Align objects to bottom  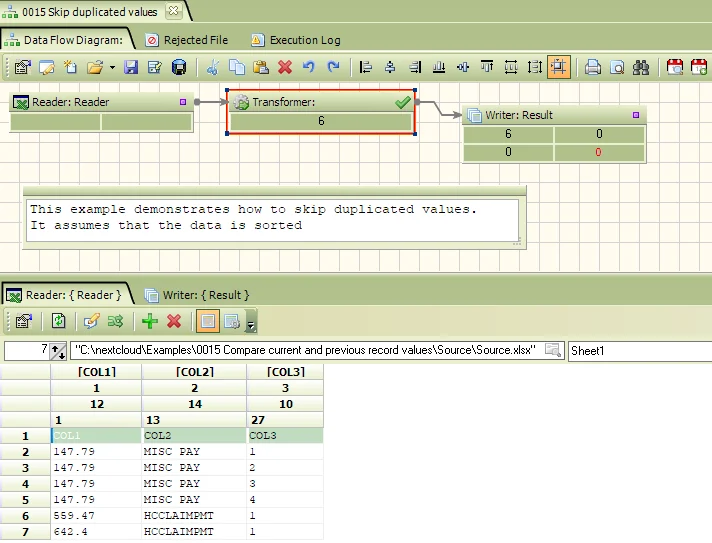(x=439, y=68)
